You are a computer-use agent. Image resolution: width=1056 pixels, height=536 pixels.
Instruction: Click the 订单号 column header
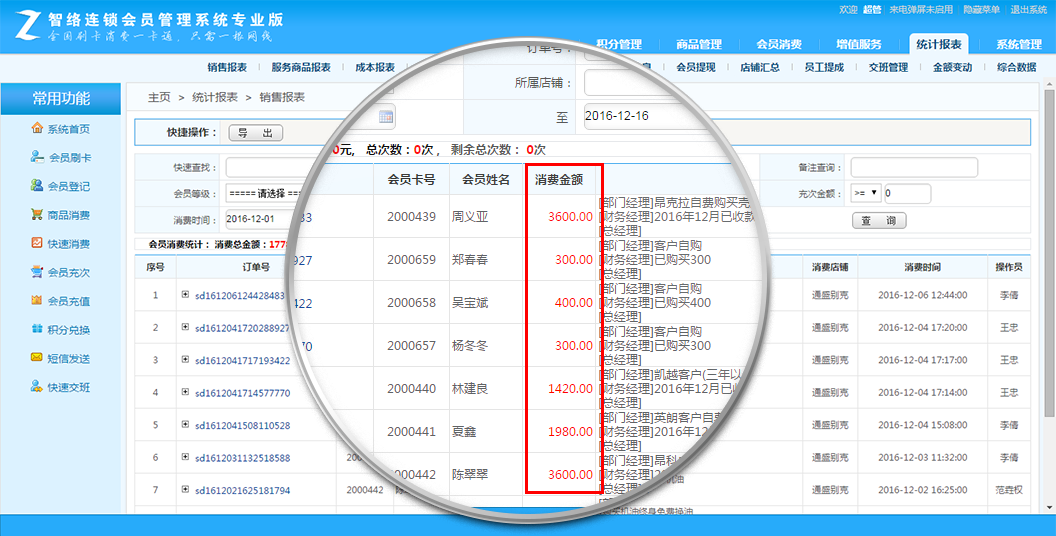point(256,267)
